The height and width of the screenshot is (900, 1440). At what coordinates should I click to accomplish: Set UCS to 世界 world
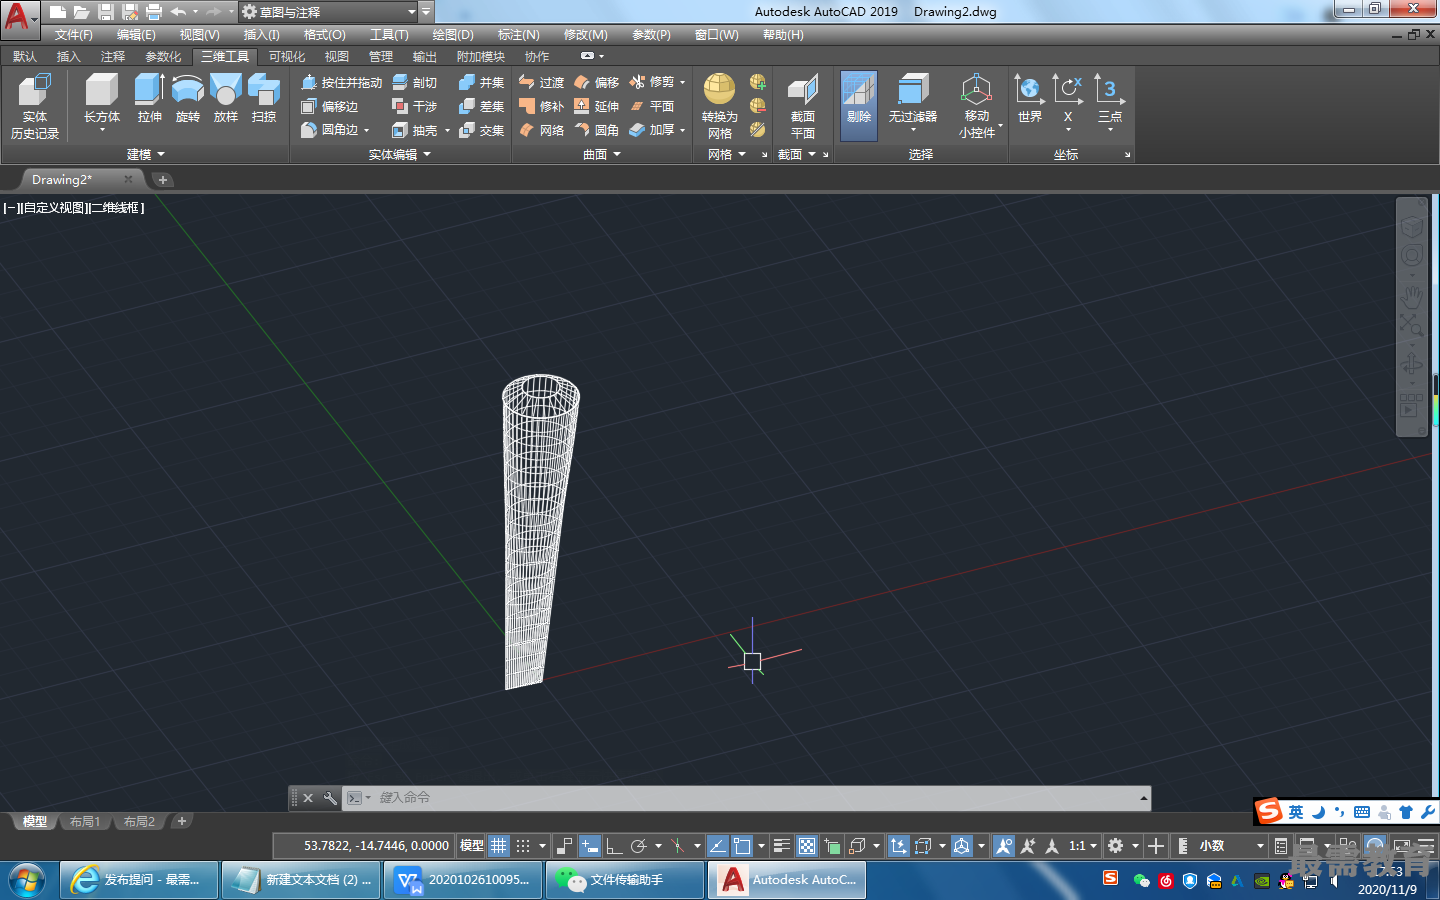pos(1030,99)
